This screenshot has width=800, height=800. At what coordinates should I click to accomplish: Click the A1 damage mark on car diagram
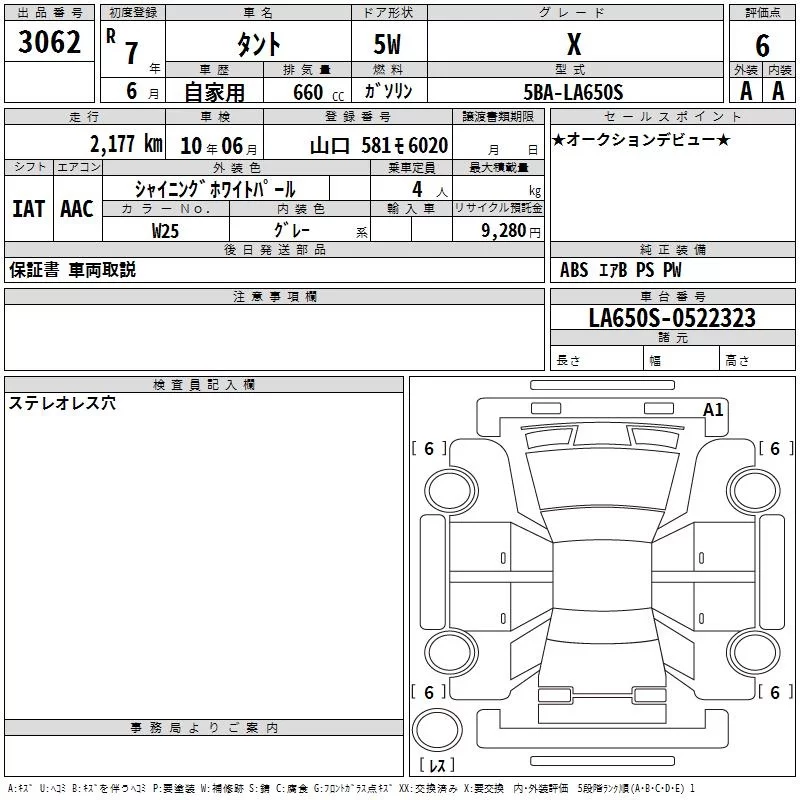tap(713, 409)
